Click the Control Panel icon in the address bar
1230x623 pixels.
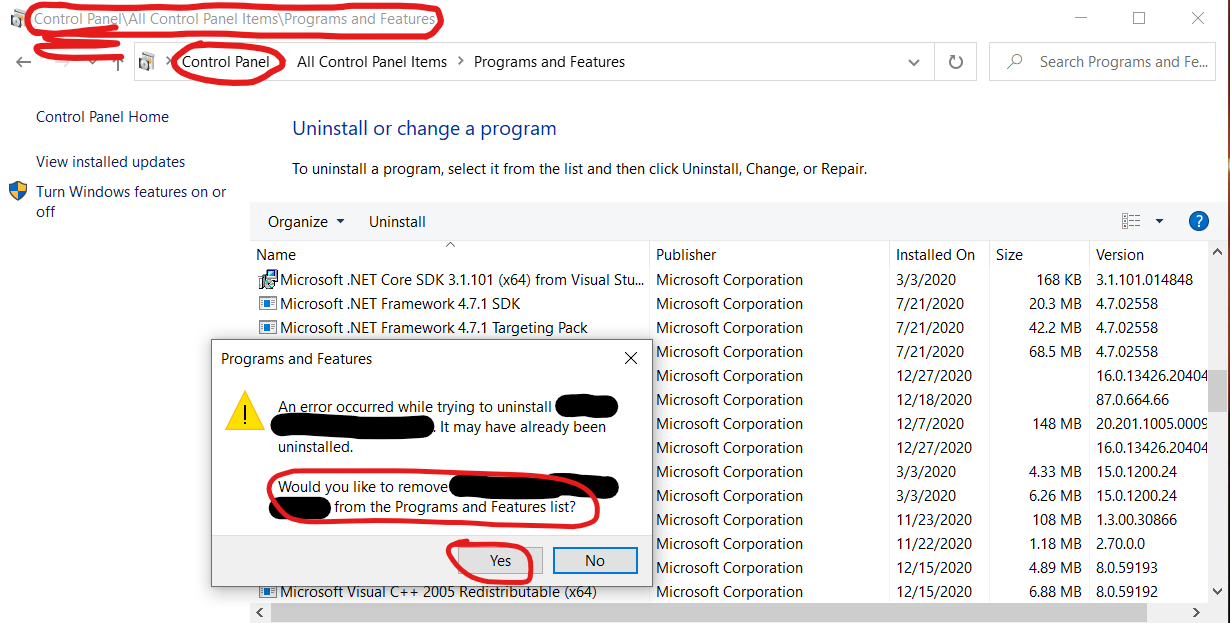click(x=147, y=62)
